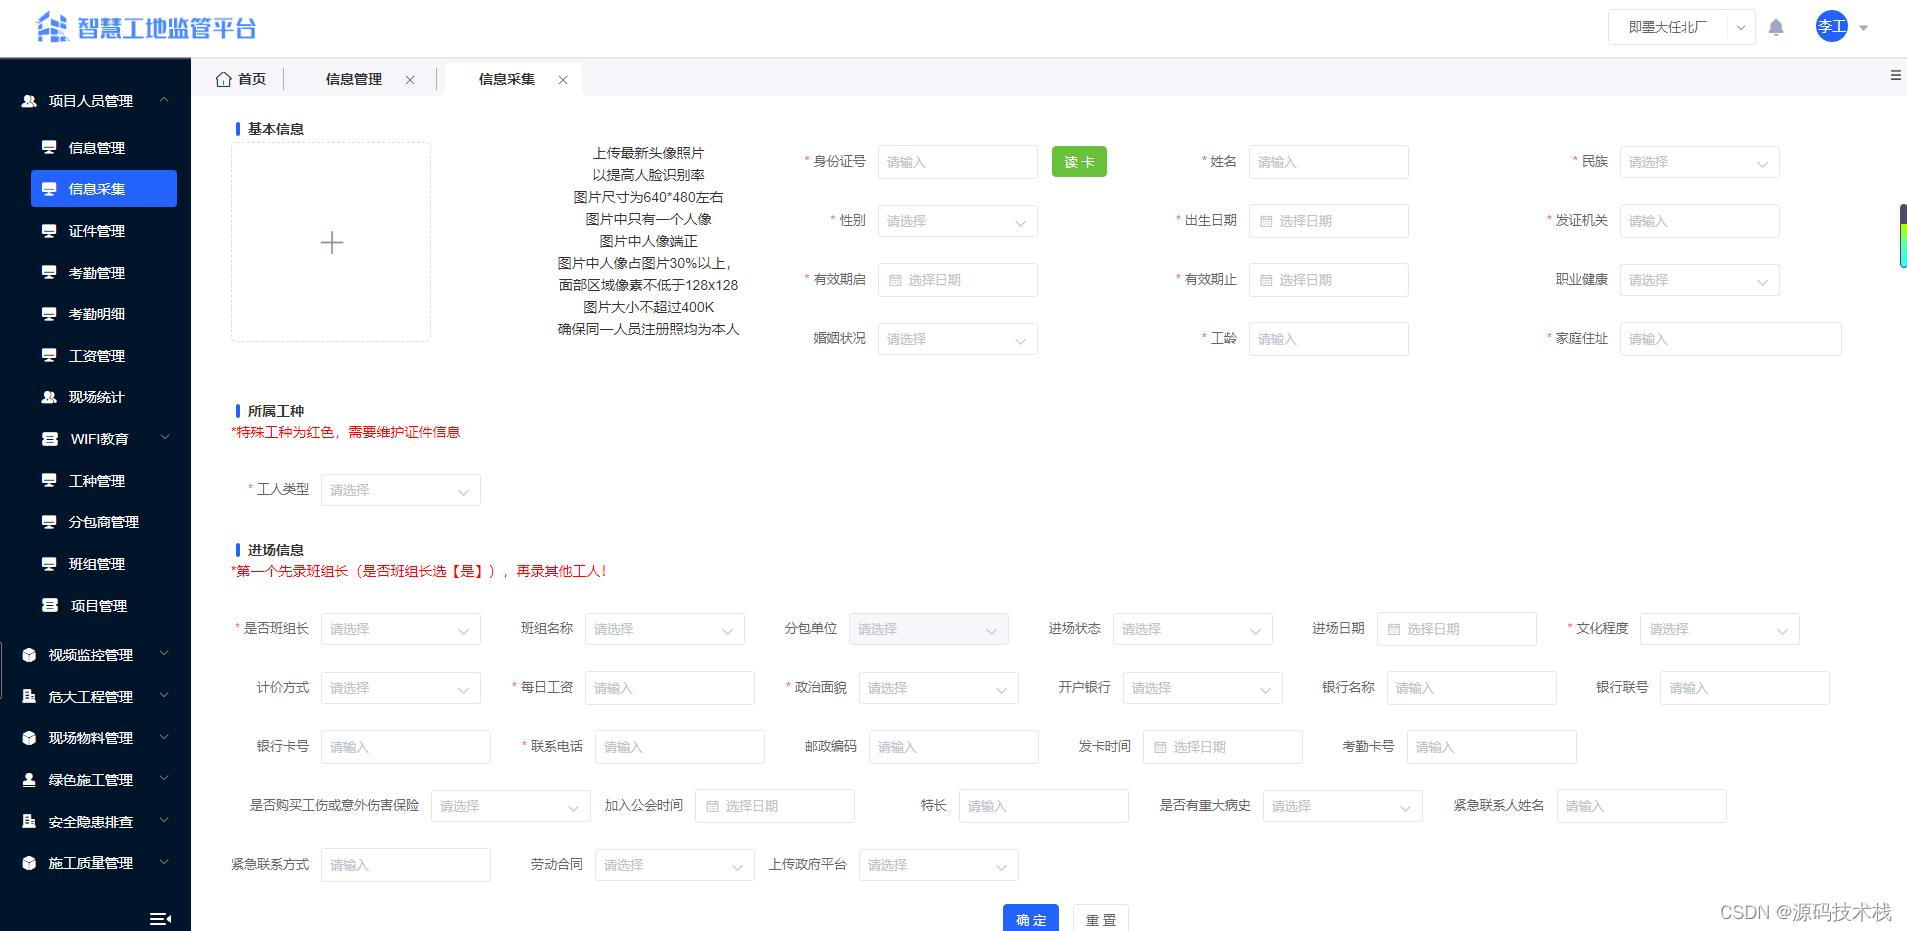Focus the 联系电话 input field
1907x931 pixels.
tap(680, 747)
